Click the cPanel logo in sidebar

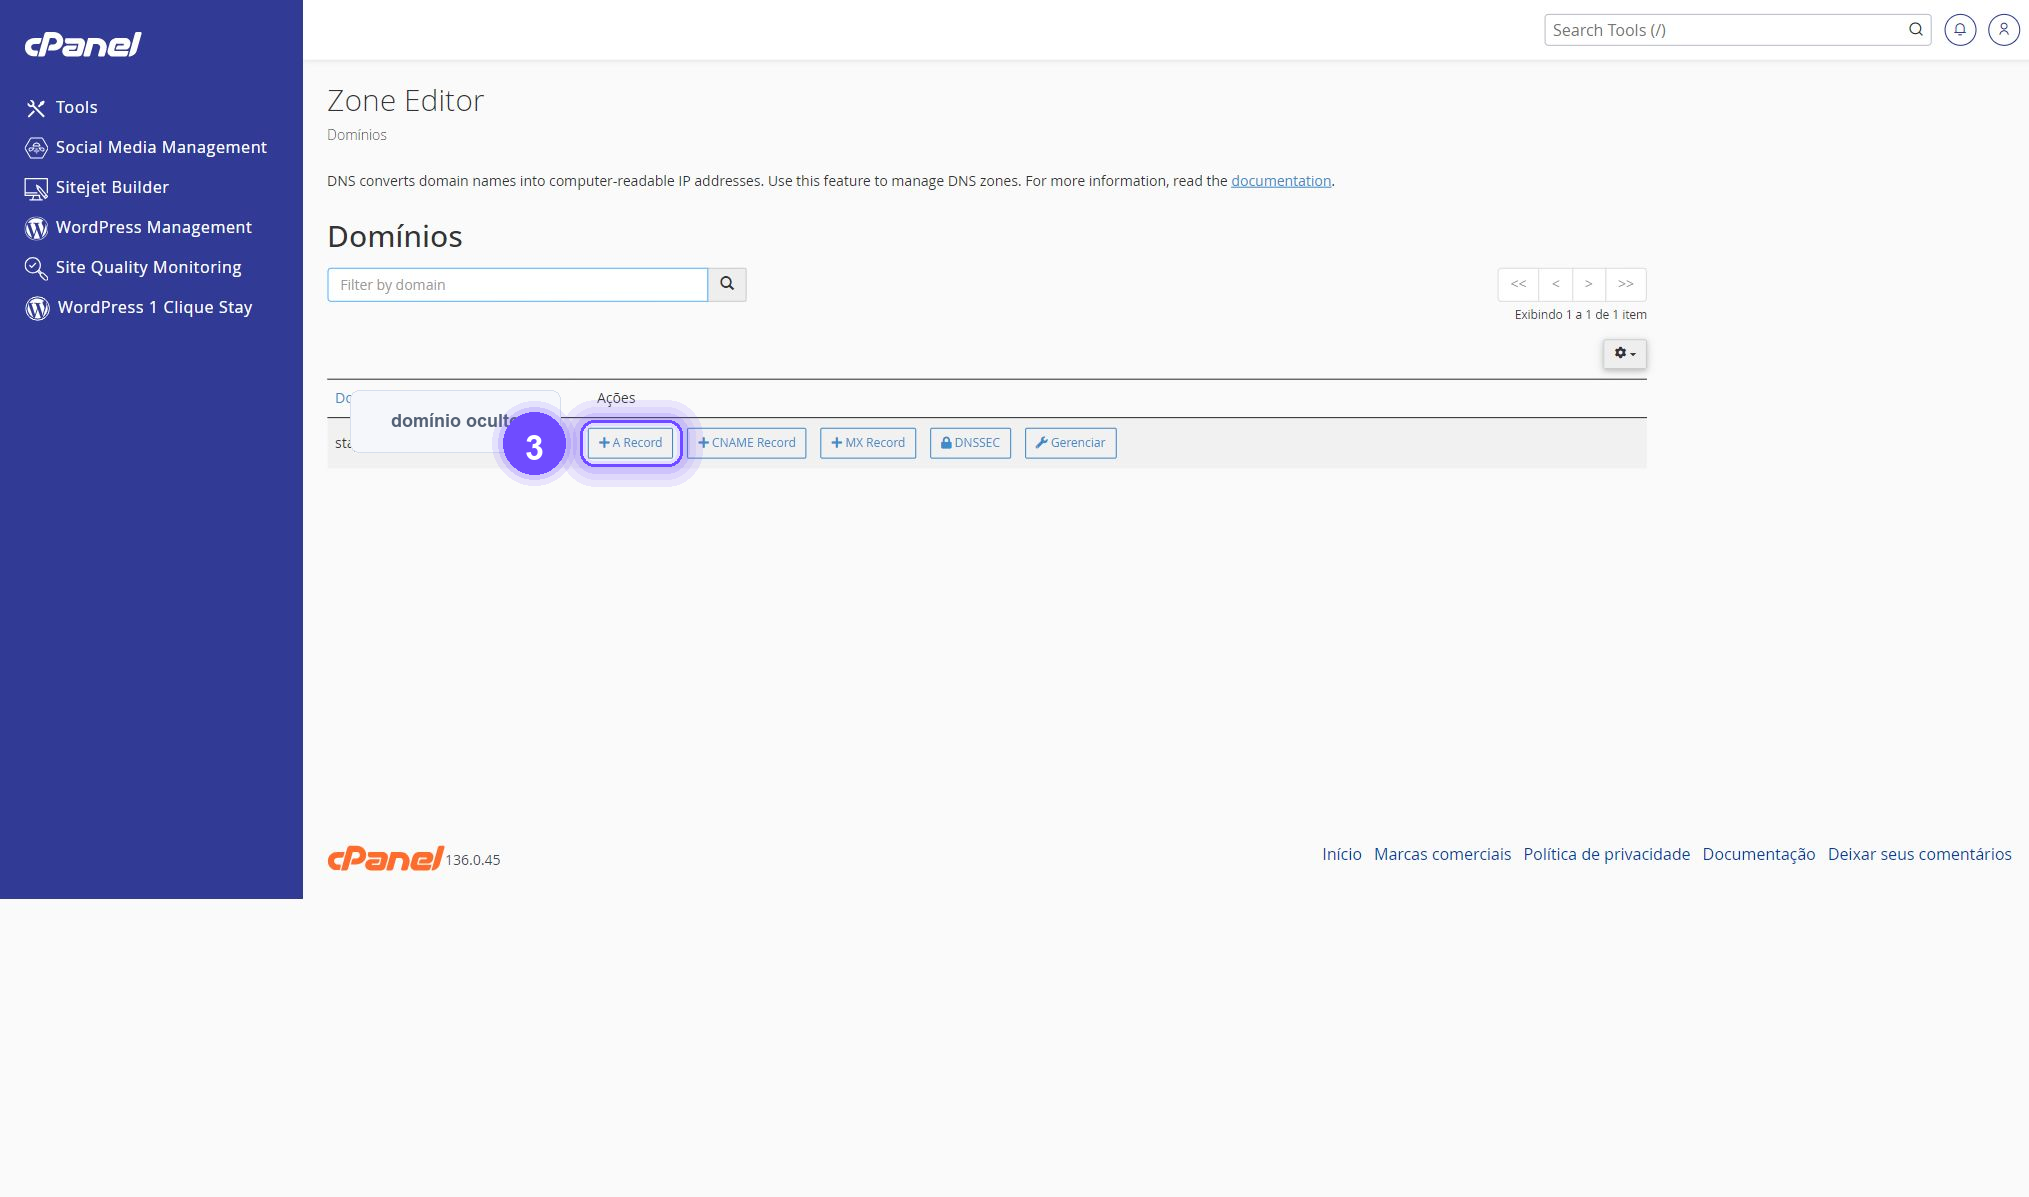(x=83, y=45)
